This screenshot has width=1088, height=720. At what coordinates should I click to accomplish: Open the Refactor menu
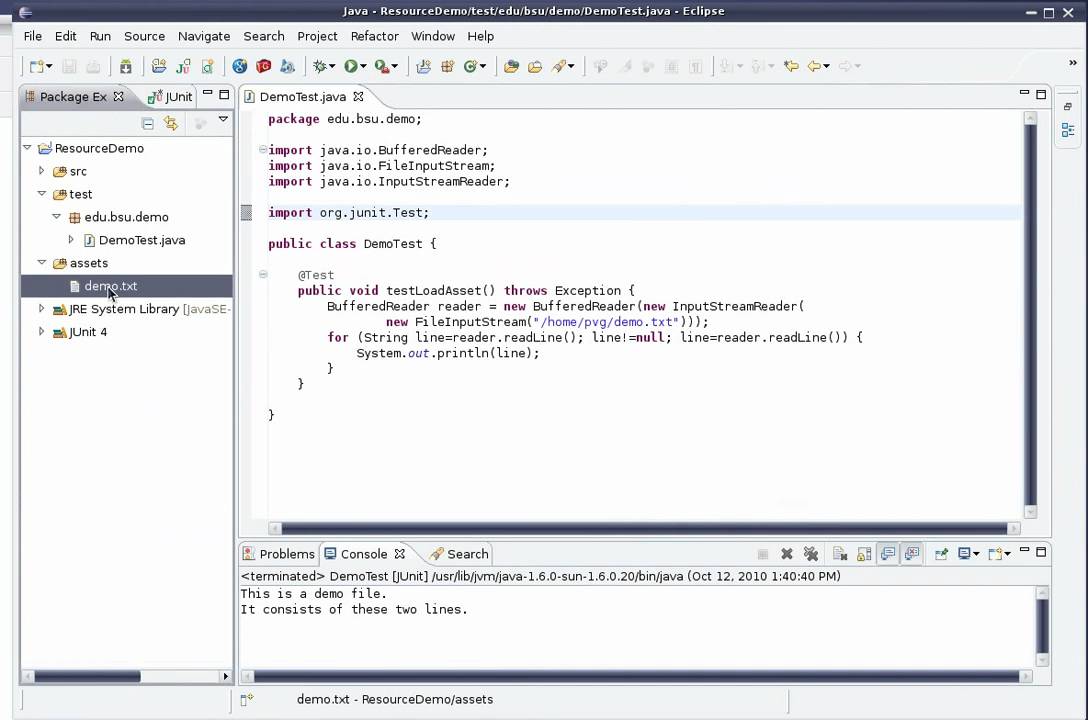pyautogui.click(x=375, y=36)
